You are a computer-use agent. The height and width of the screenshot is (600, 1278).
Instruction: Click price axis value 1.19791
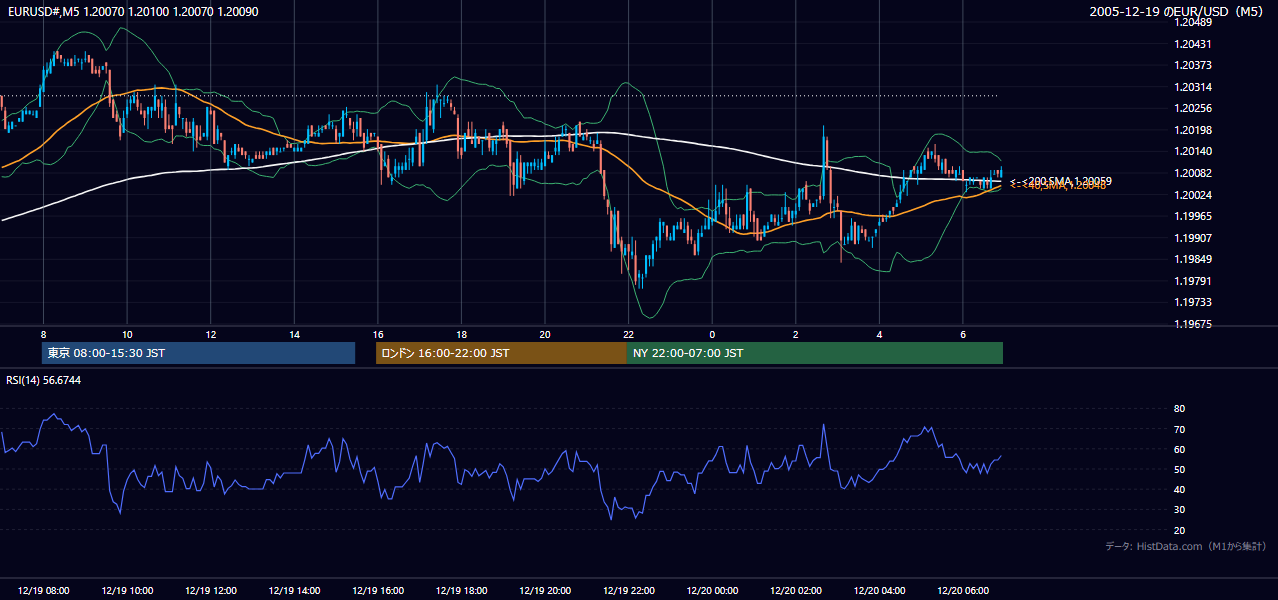(x=1192, y=281)
